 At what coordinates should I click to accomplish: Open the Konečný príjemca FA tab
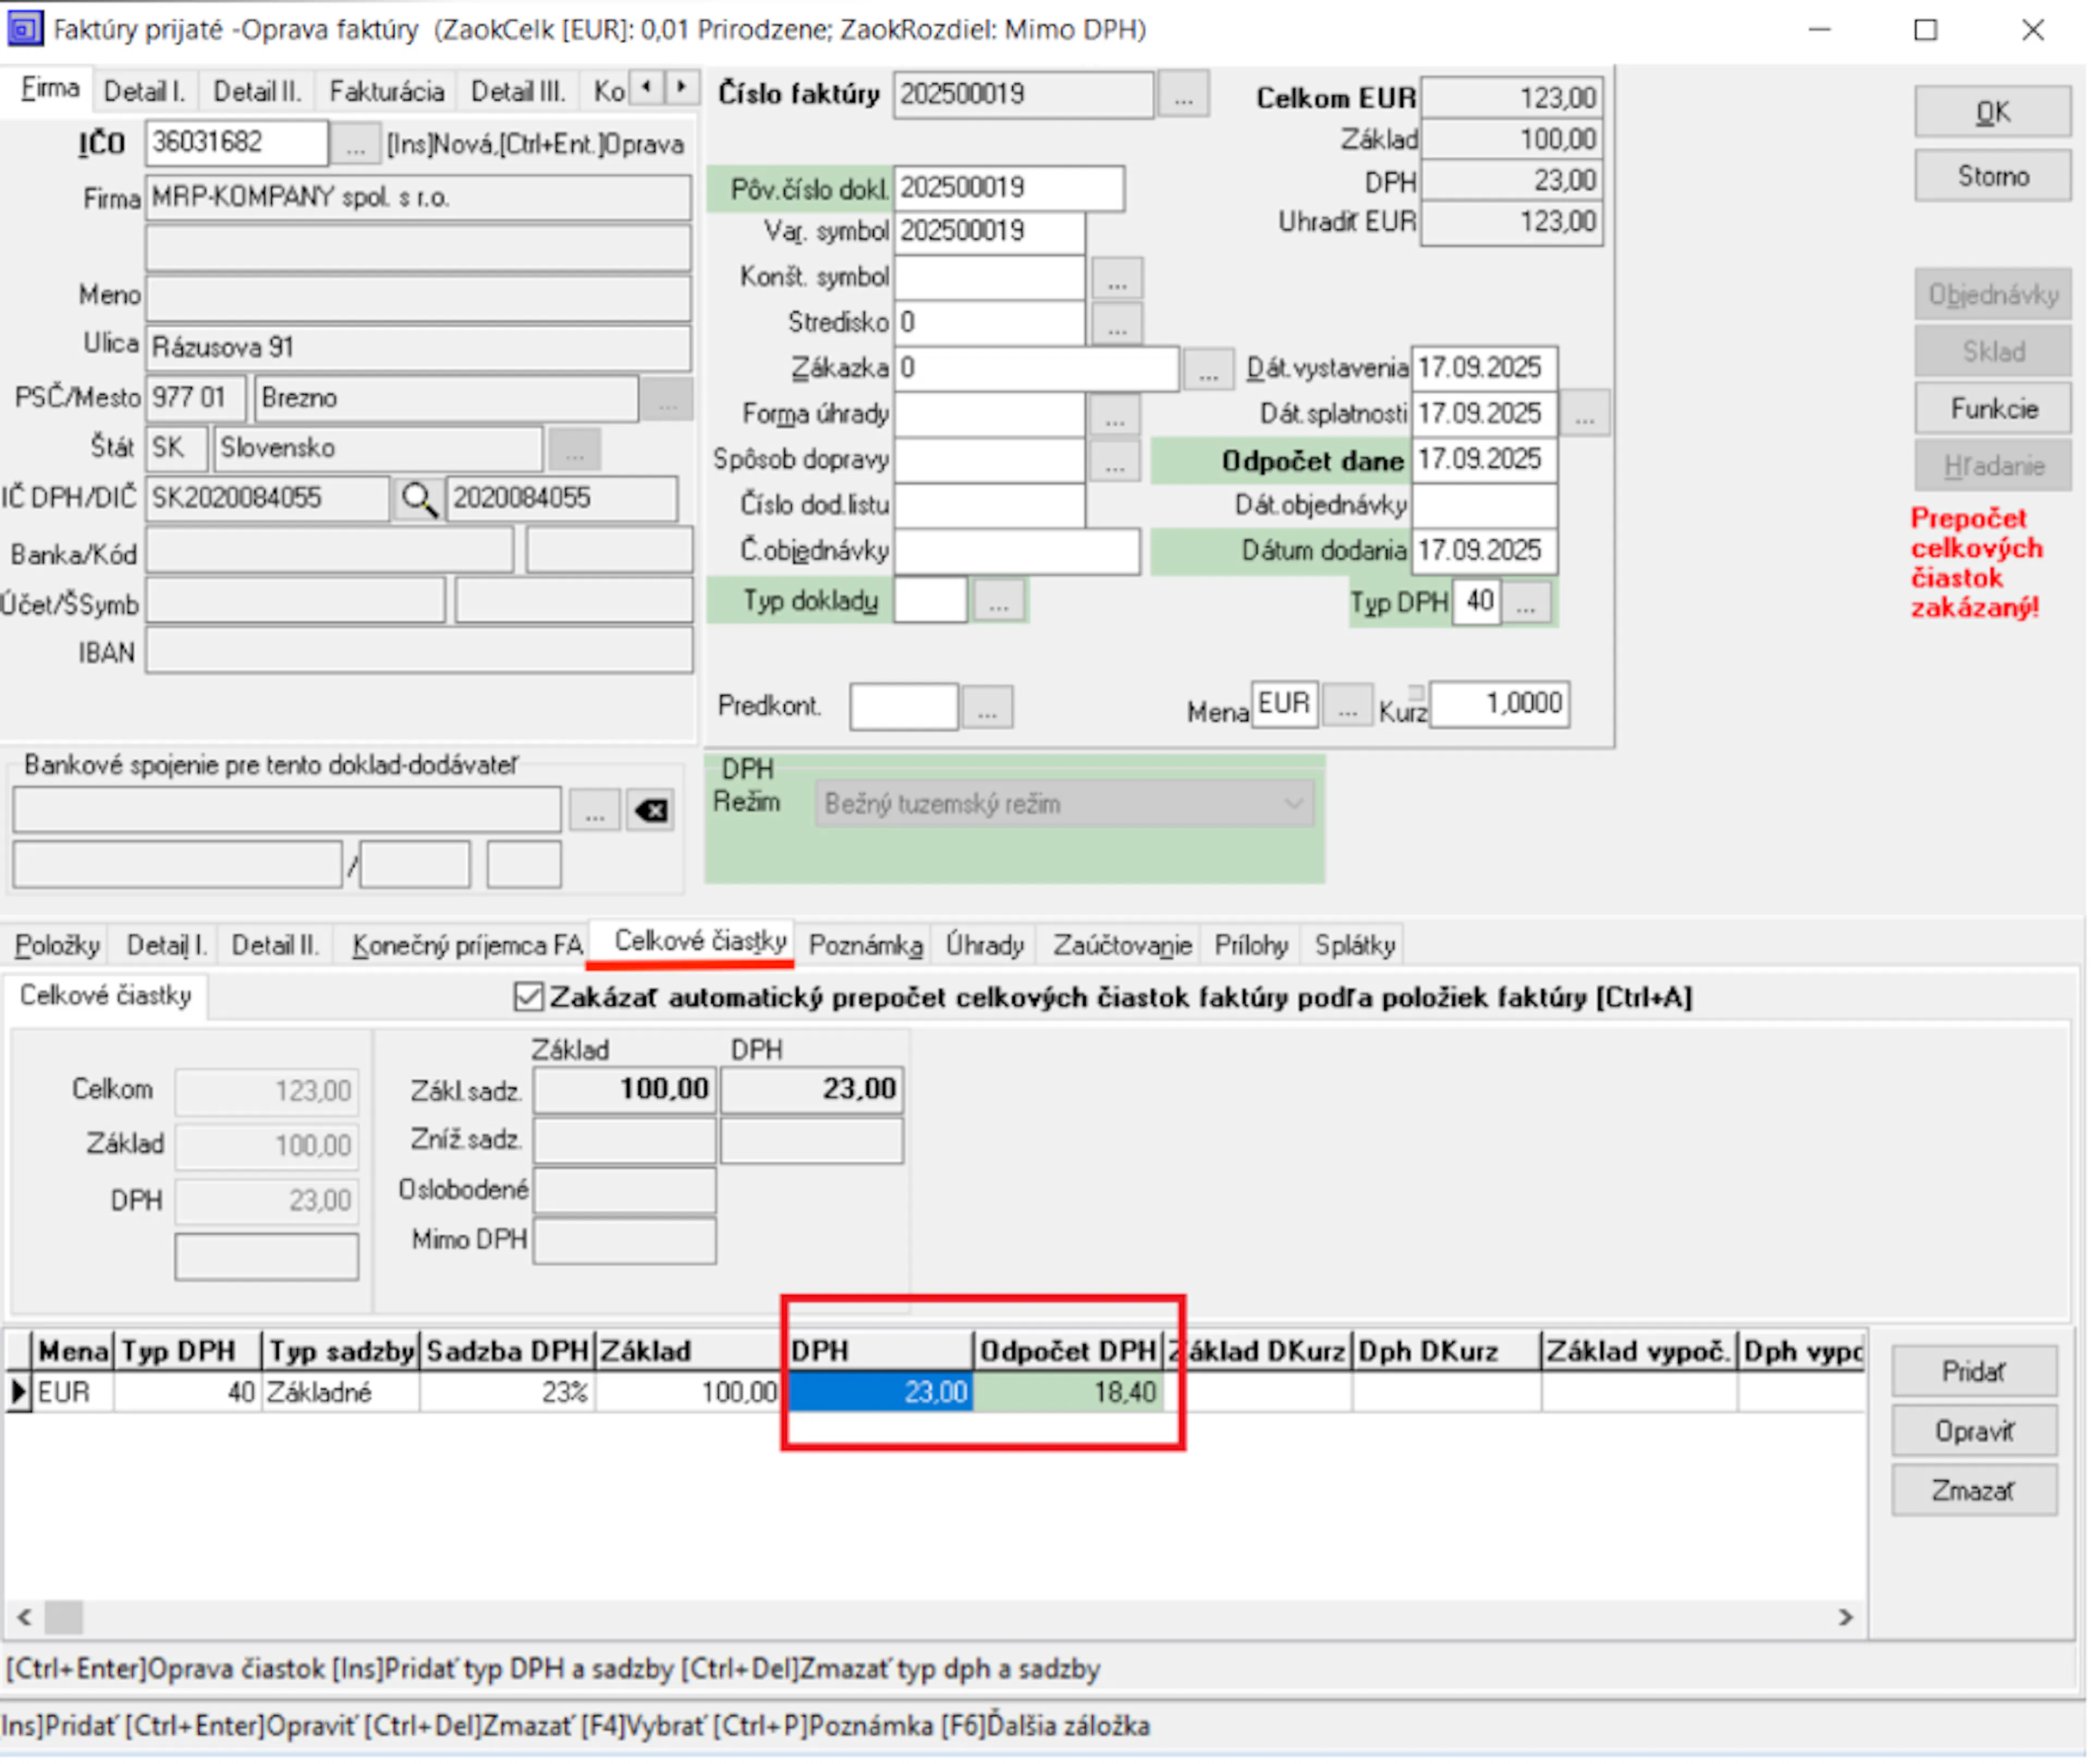point(467,947)
